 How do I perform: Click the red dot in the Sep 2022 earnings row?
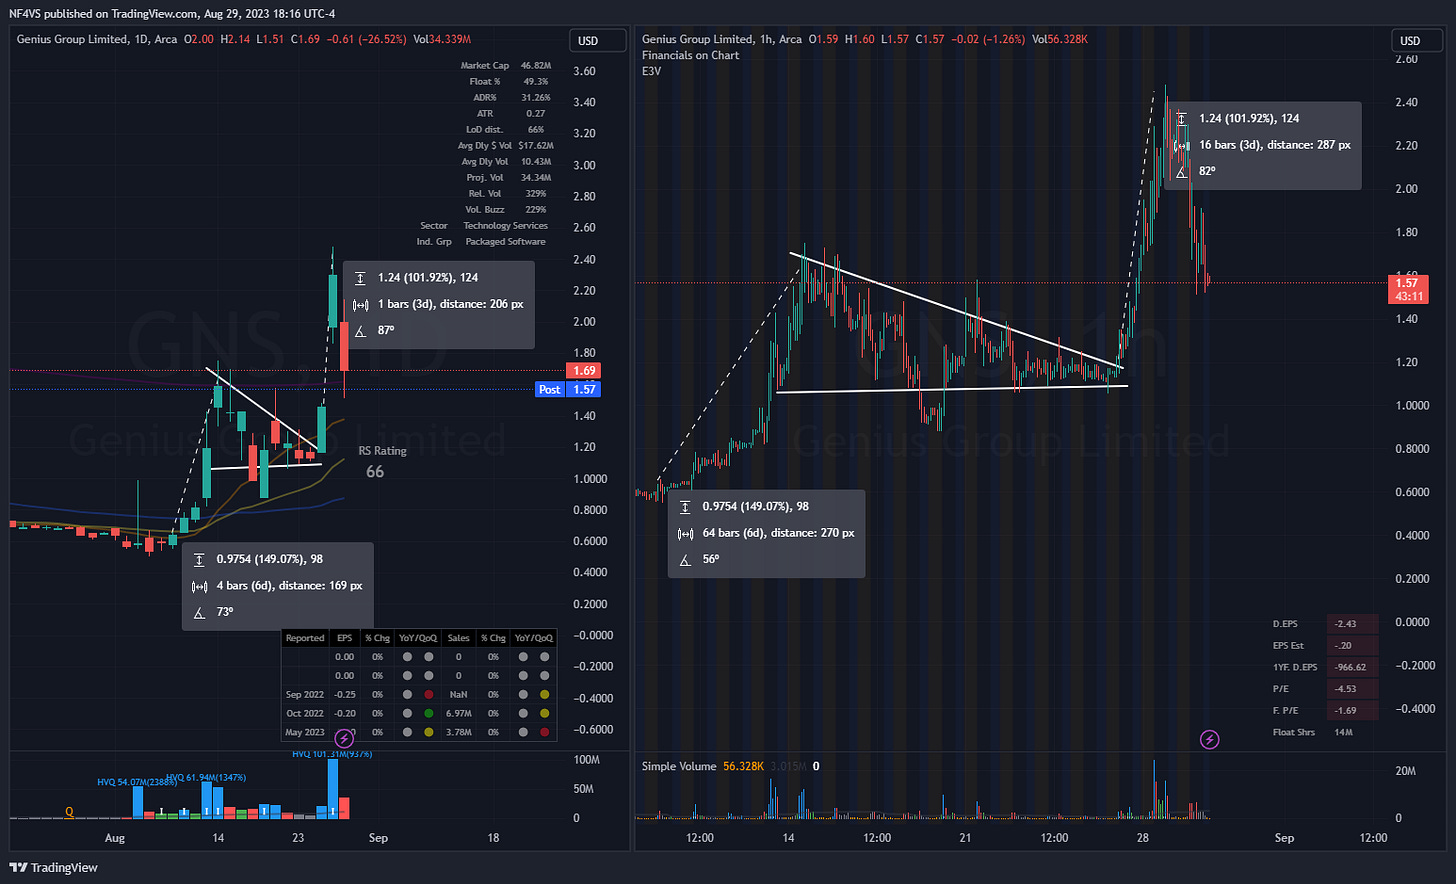pyautogui.click(x=428, y=694)
